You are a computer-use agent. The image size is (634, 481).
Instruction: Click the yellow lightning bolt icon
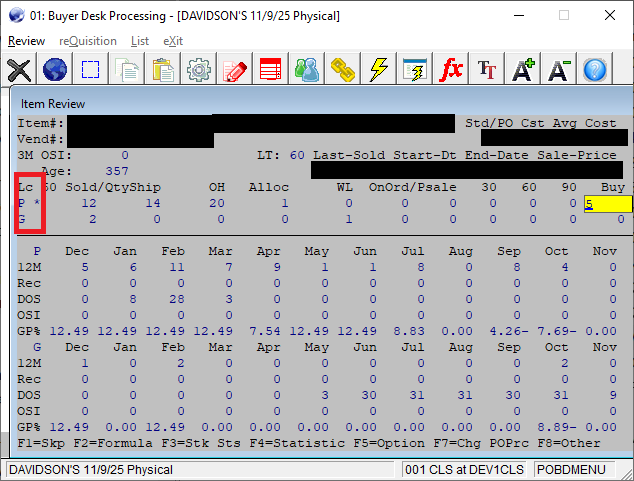coord(379,70)
